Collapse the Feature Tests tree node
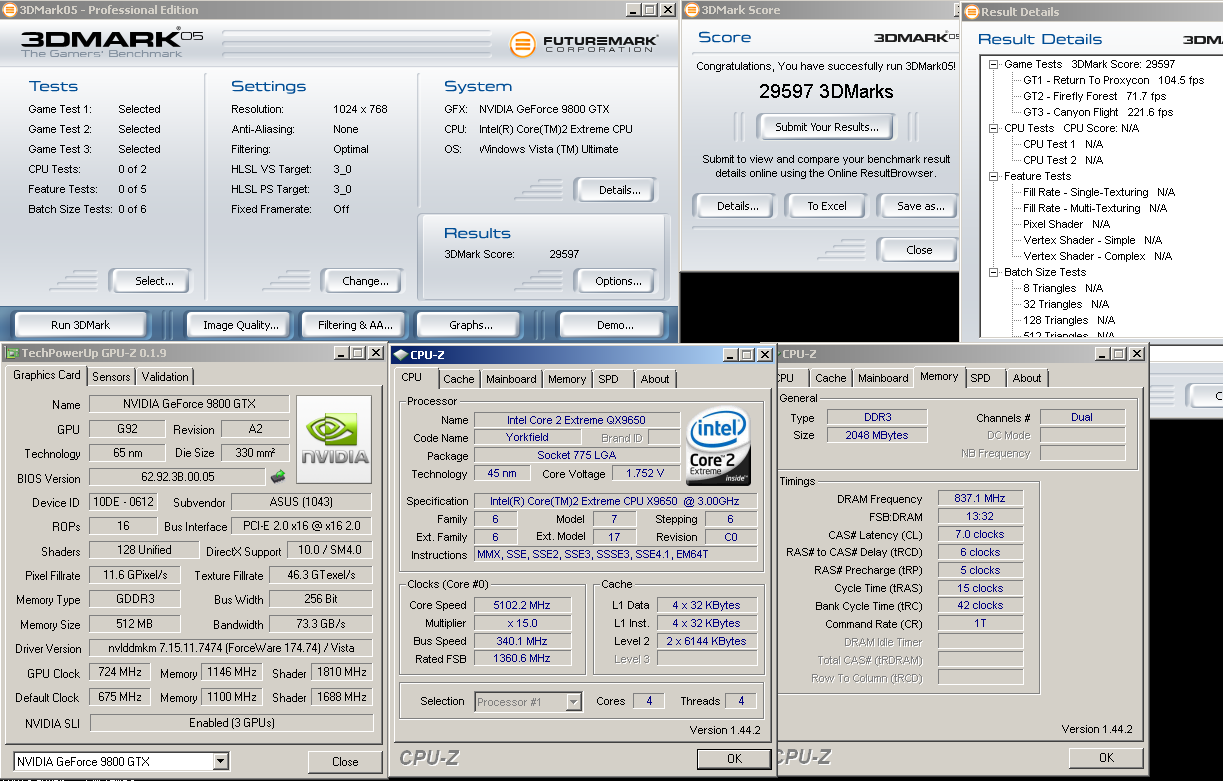 pos(994,176)
